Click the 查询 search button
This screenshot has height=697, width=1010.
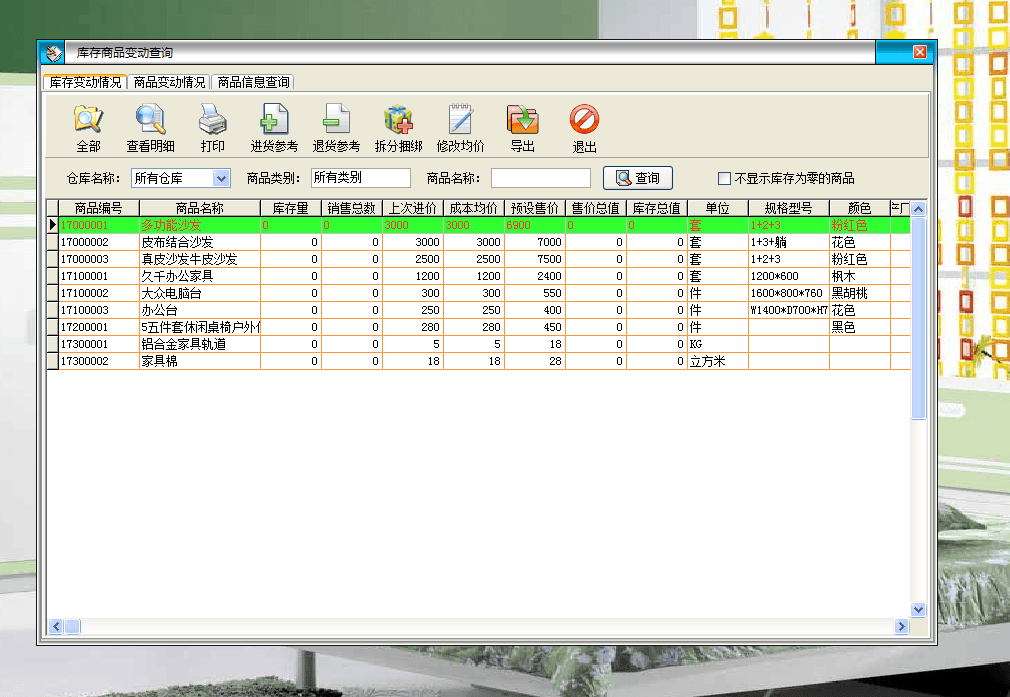[x=637, y=178]
